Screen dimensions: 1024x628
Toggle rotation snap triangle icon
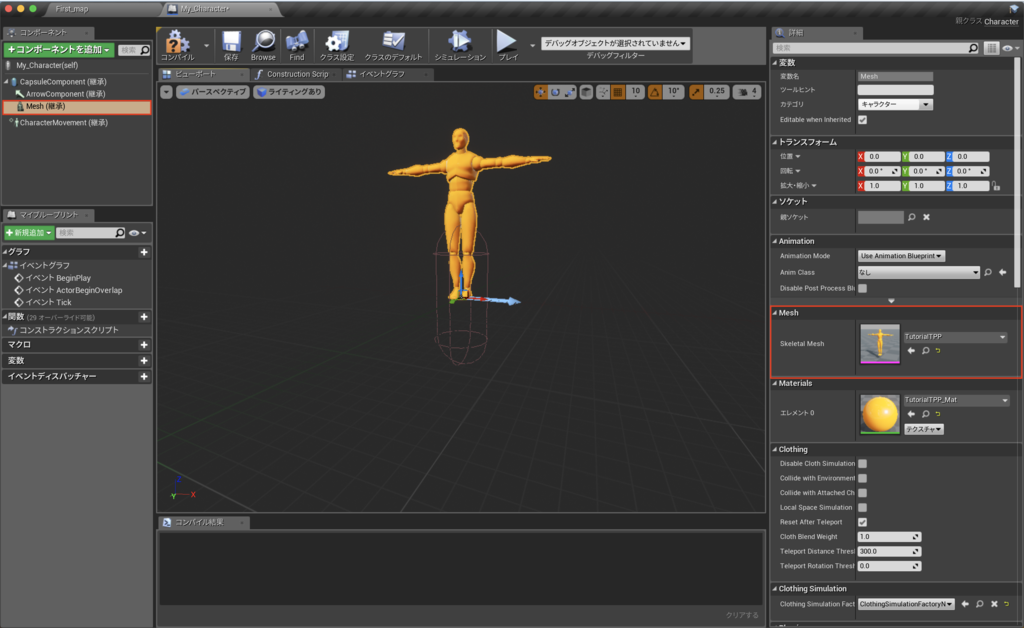pos(654,92)
